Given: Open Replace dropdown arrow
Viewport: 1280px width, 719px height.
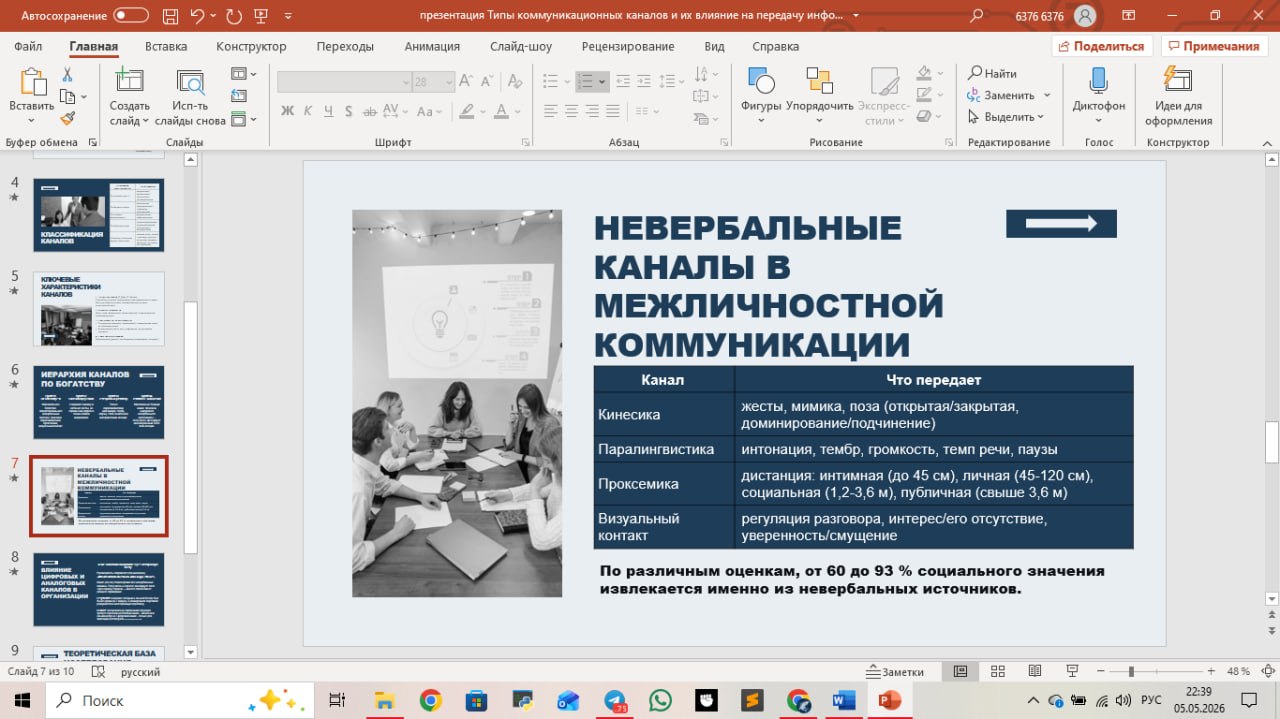Looking at the screenshot, I should 1047,95.
